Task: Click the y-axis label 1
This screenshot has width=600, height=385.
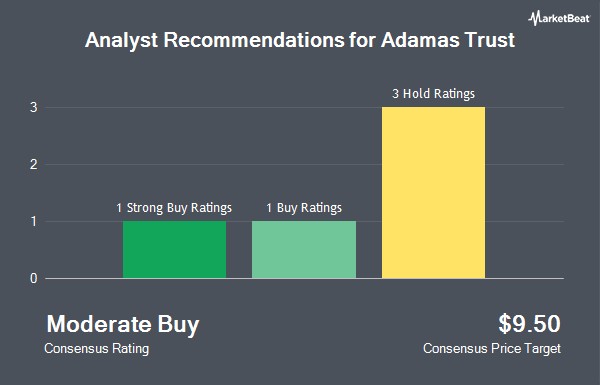Action: coord(34,222)
